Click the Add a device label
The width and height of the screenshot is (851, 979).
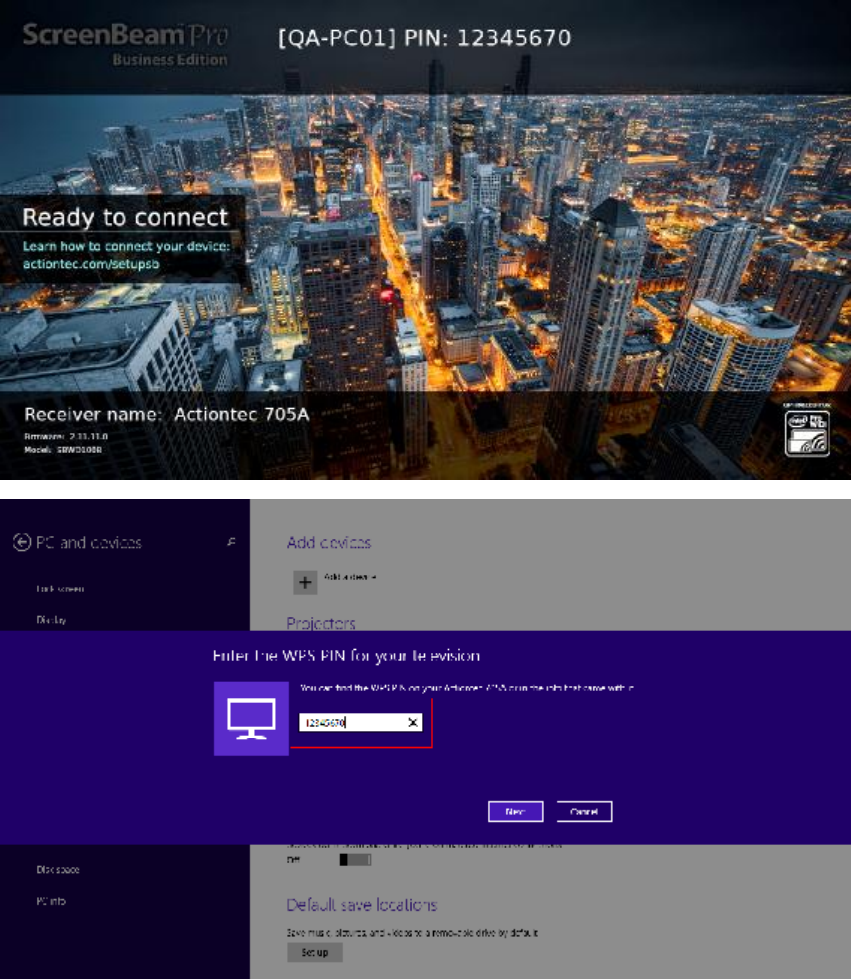tap(350, 577)
